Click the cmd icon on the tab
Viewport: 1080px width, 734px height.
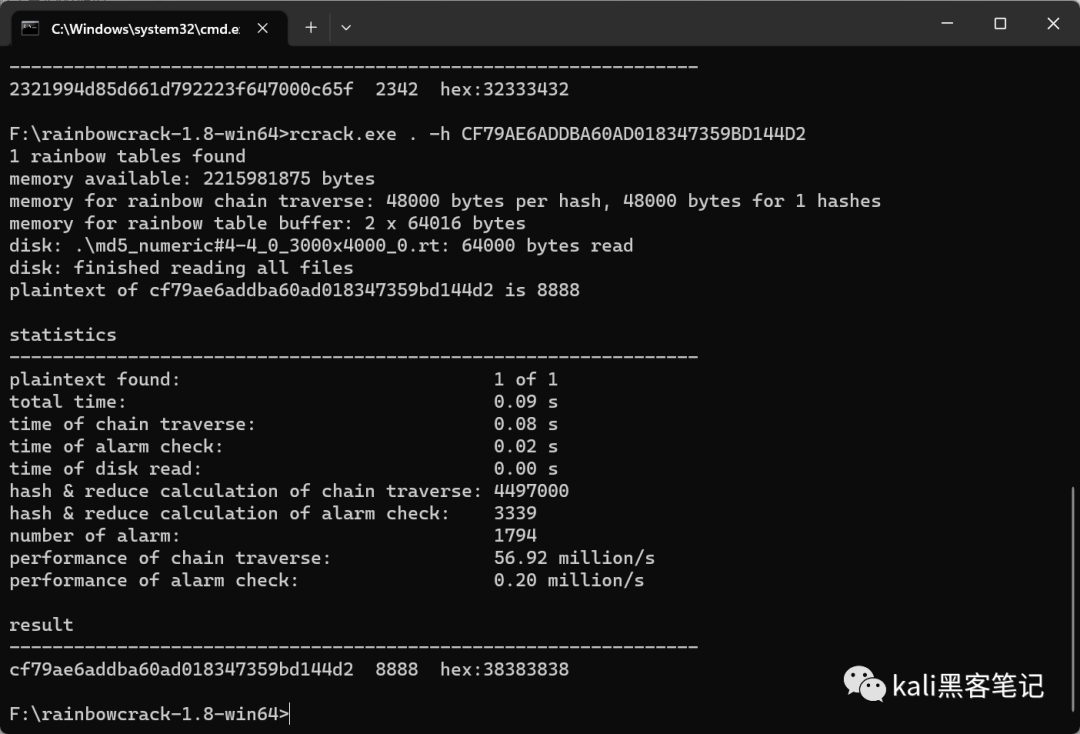click(x=30, y=28)
